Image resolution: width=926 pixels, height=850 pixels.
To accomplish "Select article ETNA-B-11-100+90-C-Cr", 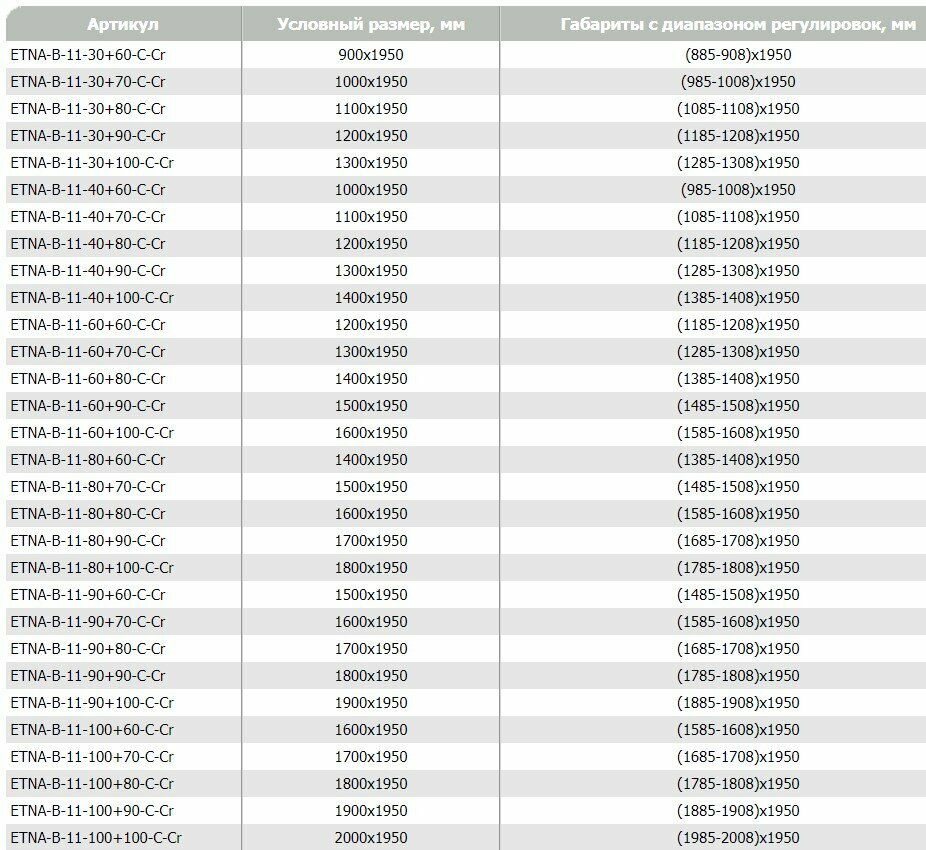I will (x=92, y=811).
